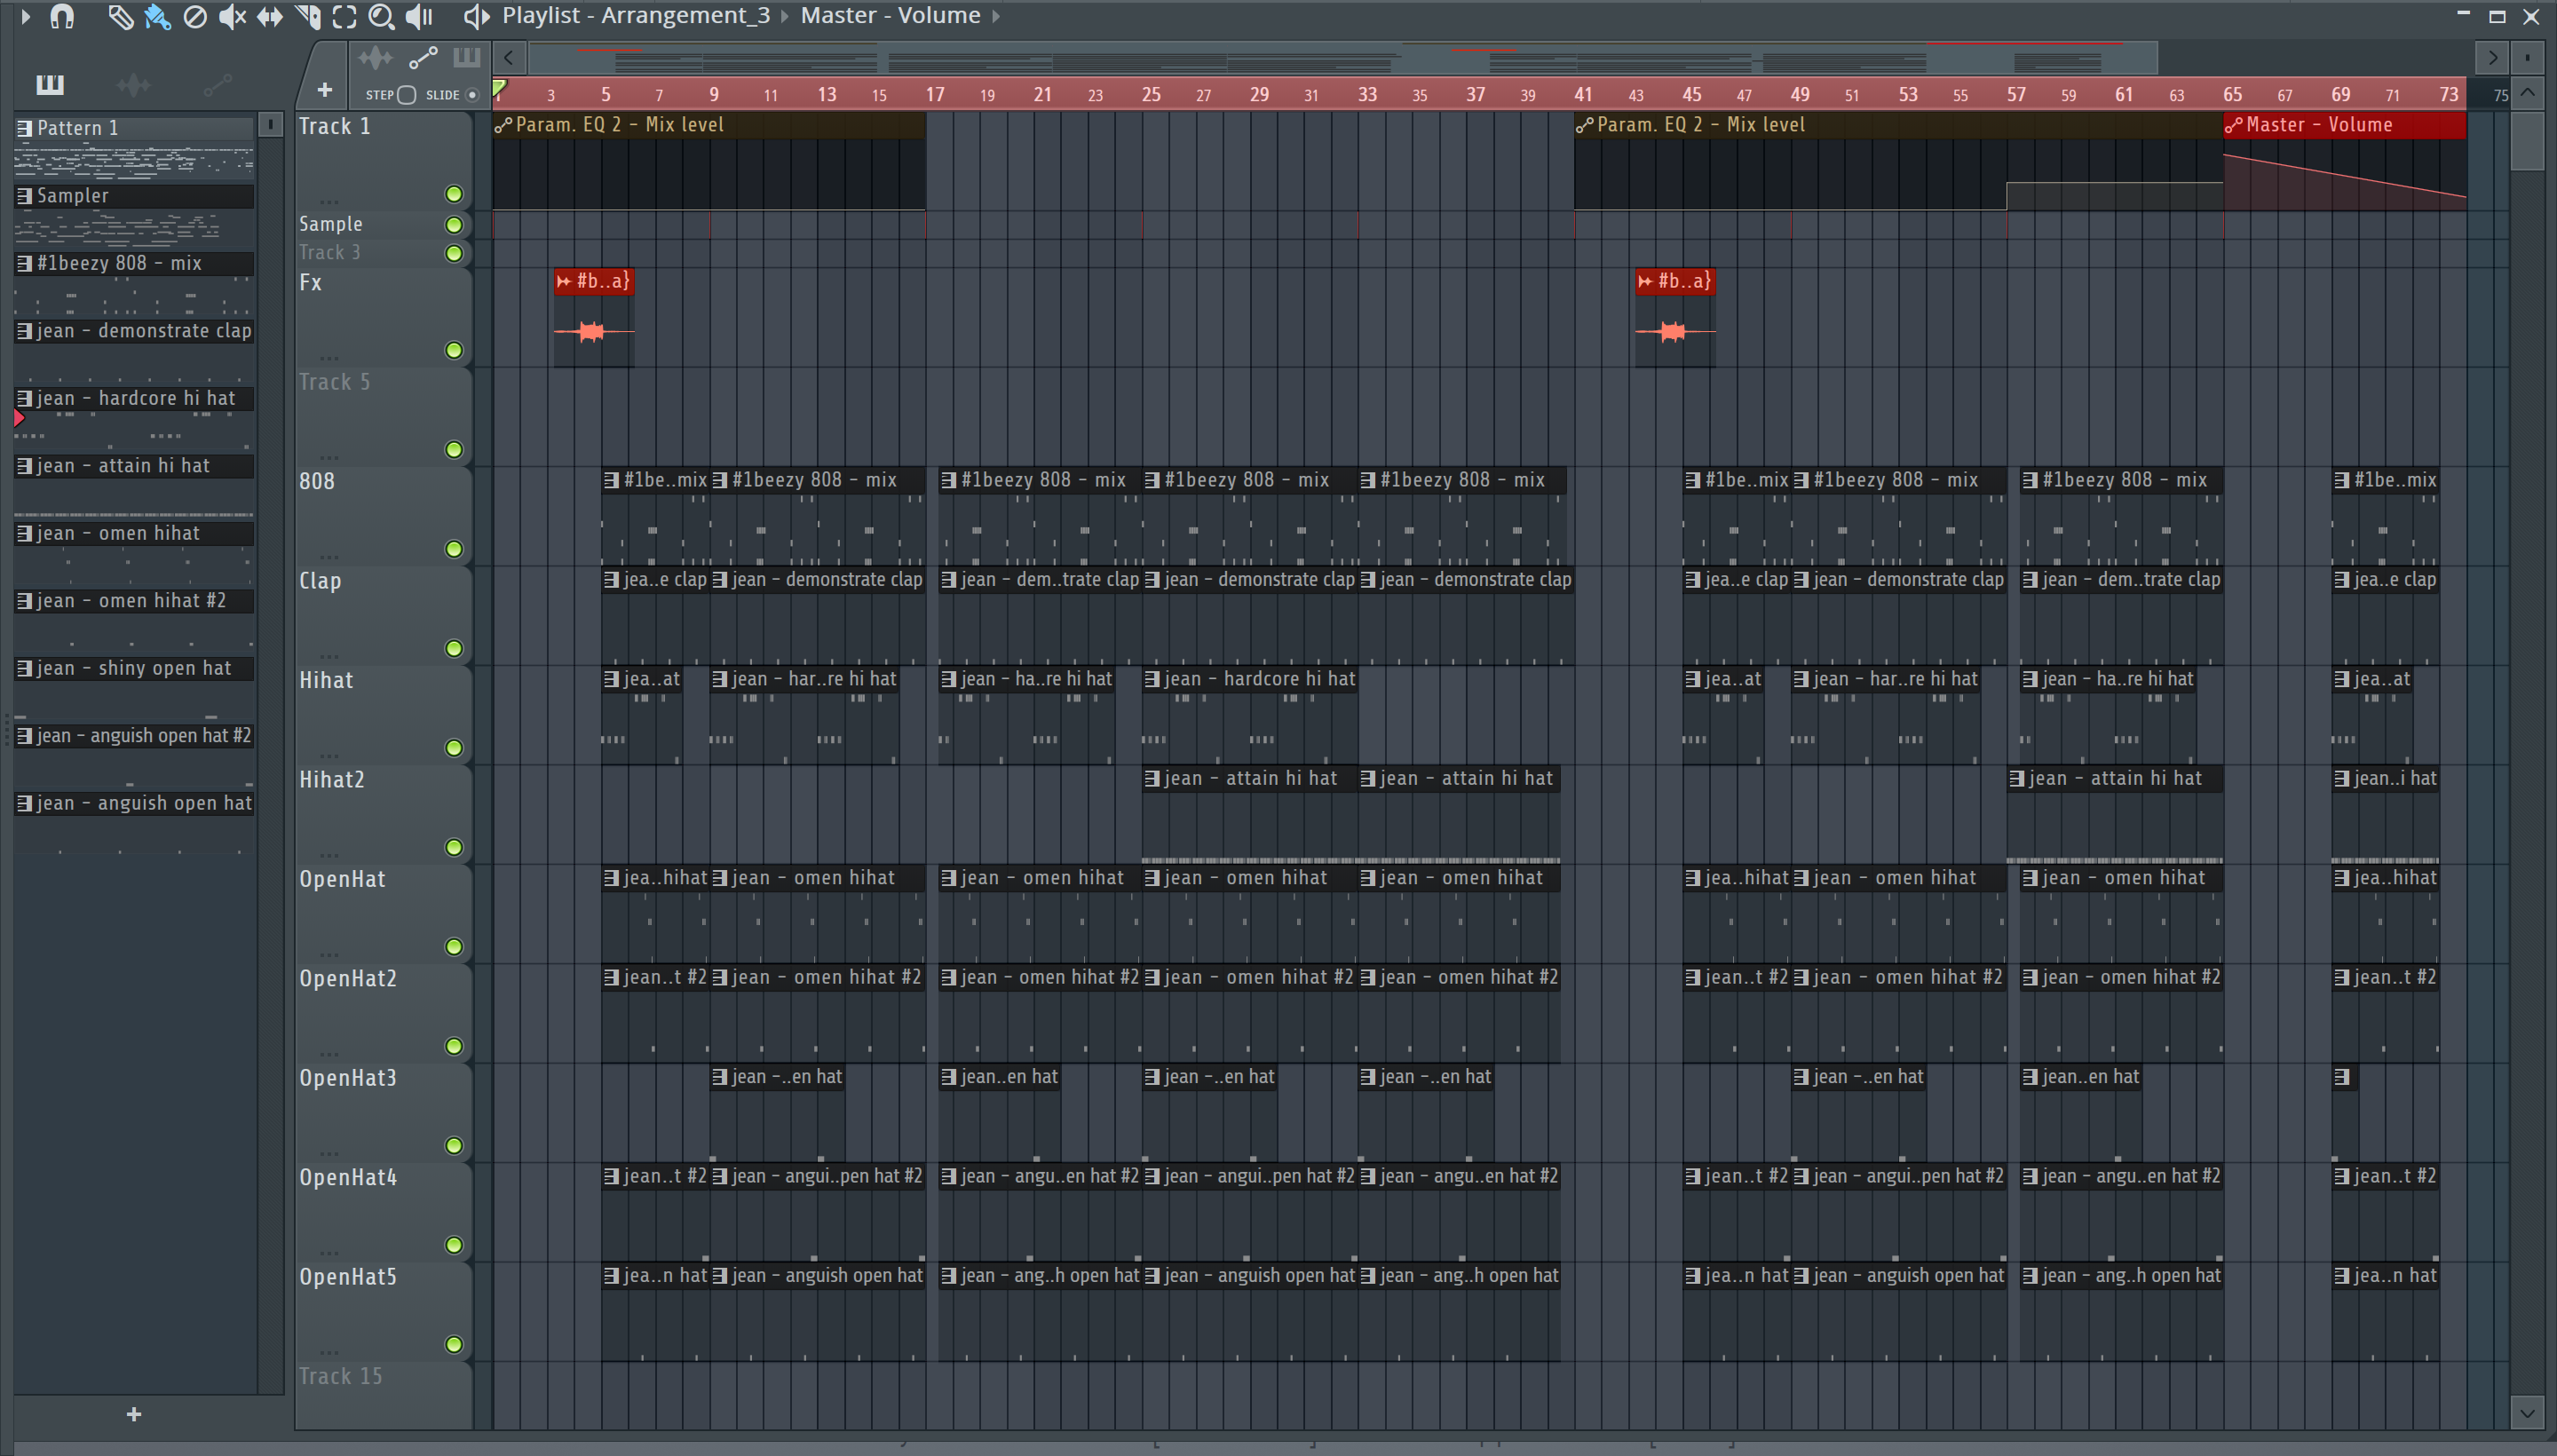Screen dimensions: 2557x1456
Task: Click the vertical scrollbar thumb
Action: (x=2527, y=140)
